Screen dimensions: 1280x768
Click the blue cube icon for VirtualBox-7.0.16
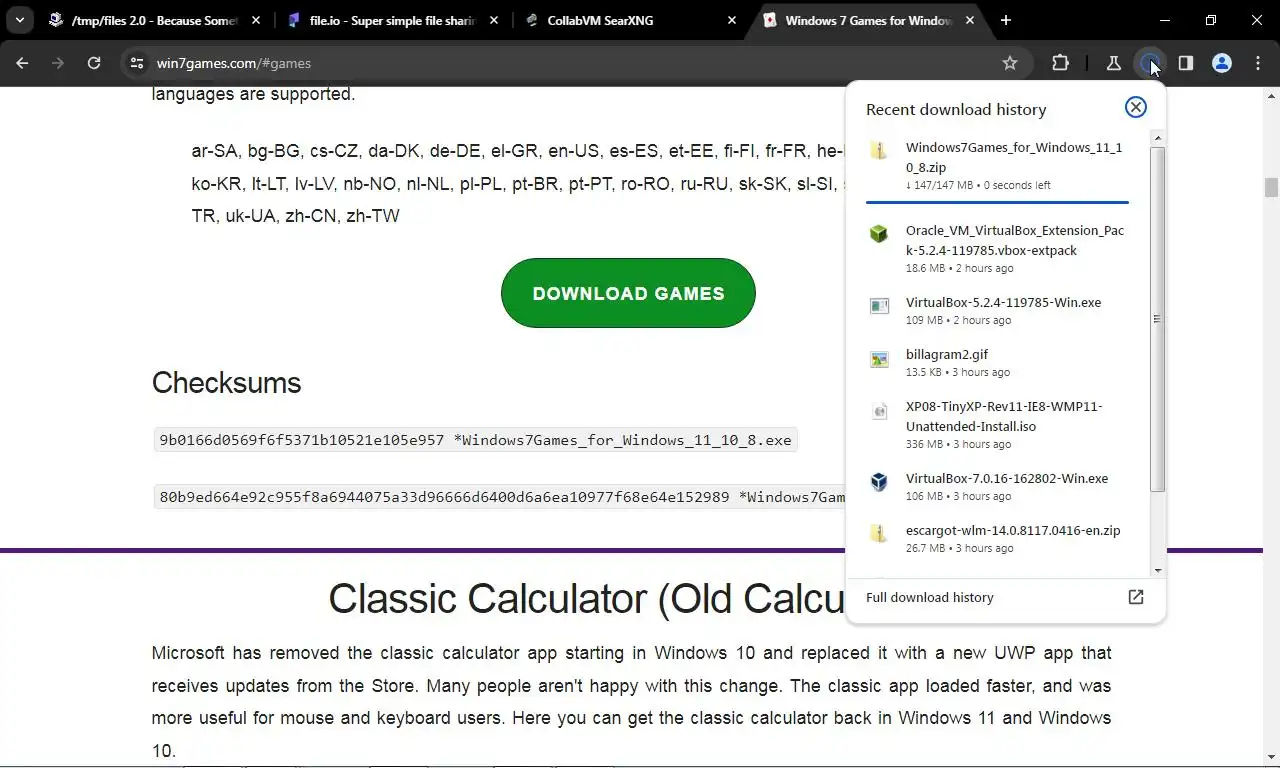(878, 482)
